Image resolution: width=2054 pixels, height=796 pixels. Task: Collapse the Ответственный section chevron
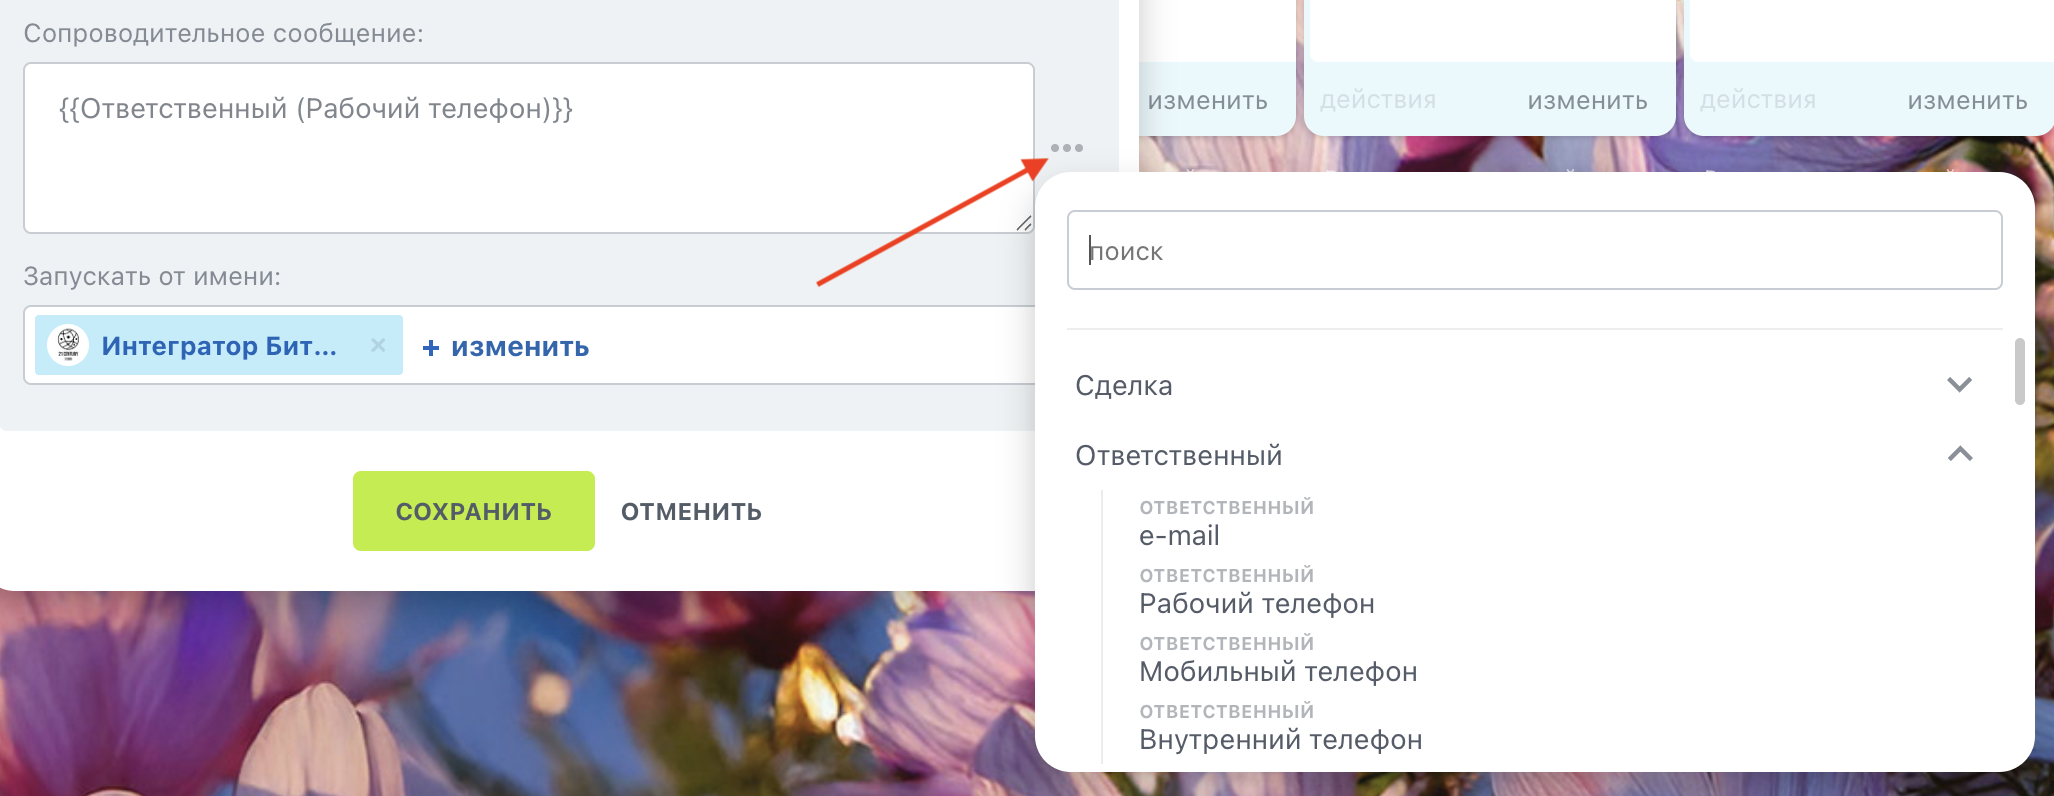(x=1960, y=454)
